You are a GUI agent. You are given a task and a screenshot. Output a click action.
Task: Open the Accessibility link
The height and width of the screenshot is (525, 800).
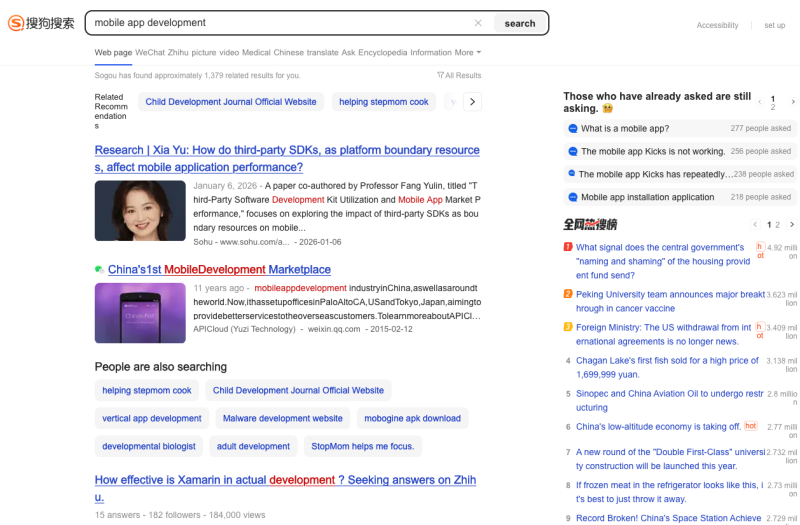click(717, 25)
